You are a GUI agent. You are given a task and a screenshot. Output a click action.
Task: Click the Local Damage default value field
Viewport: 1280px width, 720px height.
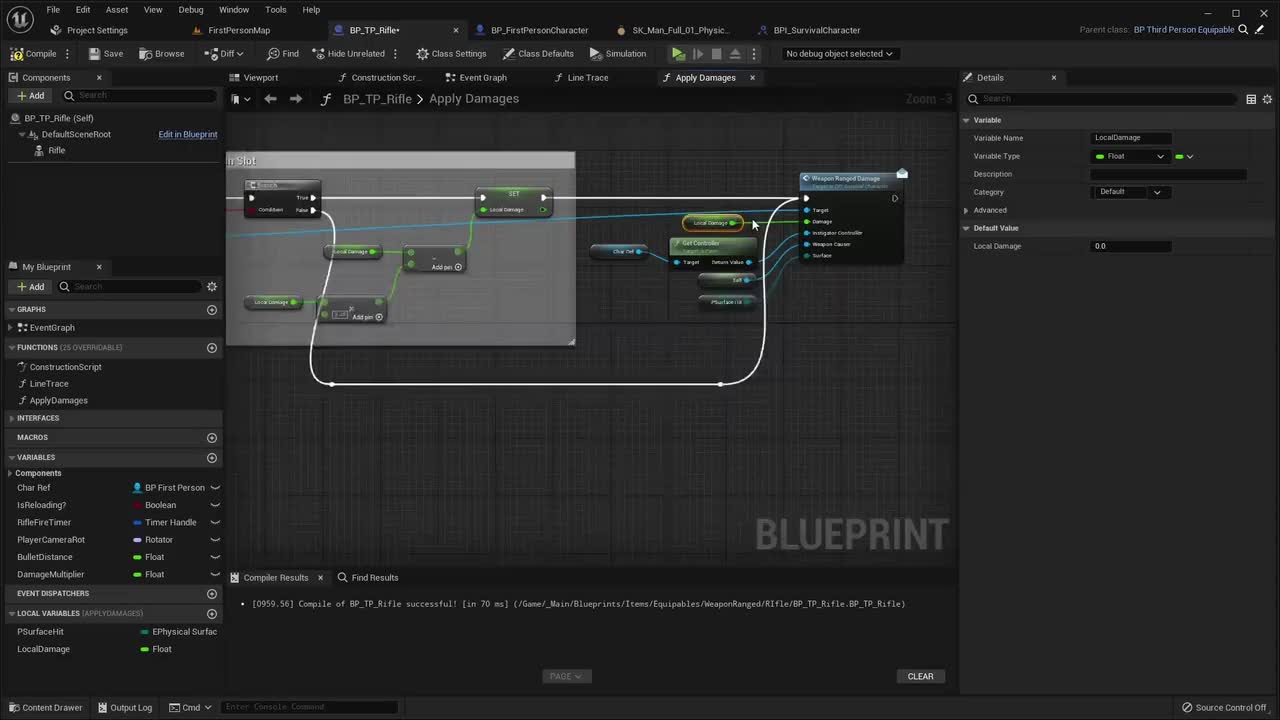point(1130,246)
